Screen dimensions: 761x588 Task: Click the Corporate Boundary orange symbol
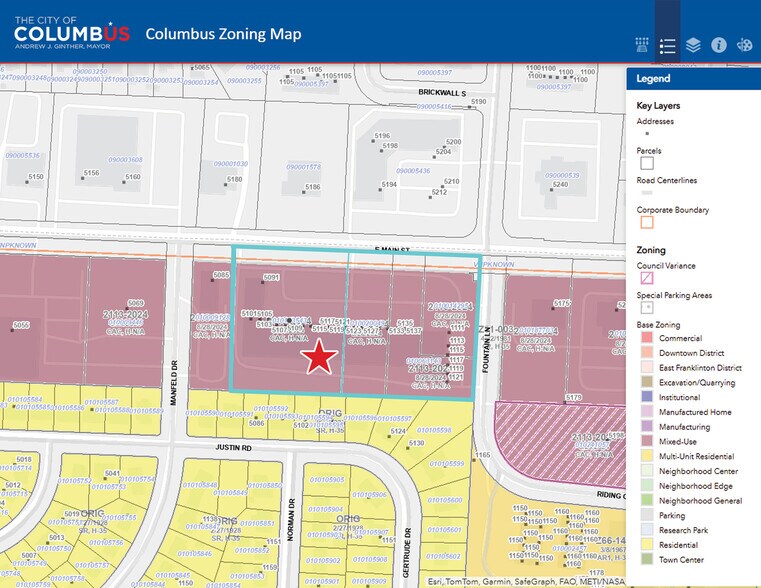coord(646,222)
